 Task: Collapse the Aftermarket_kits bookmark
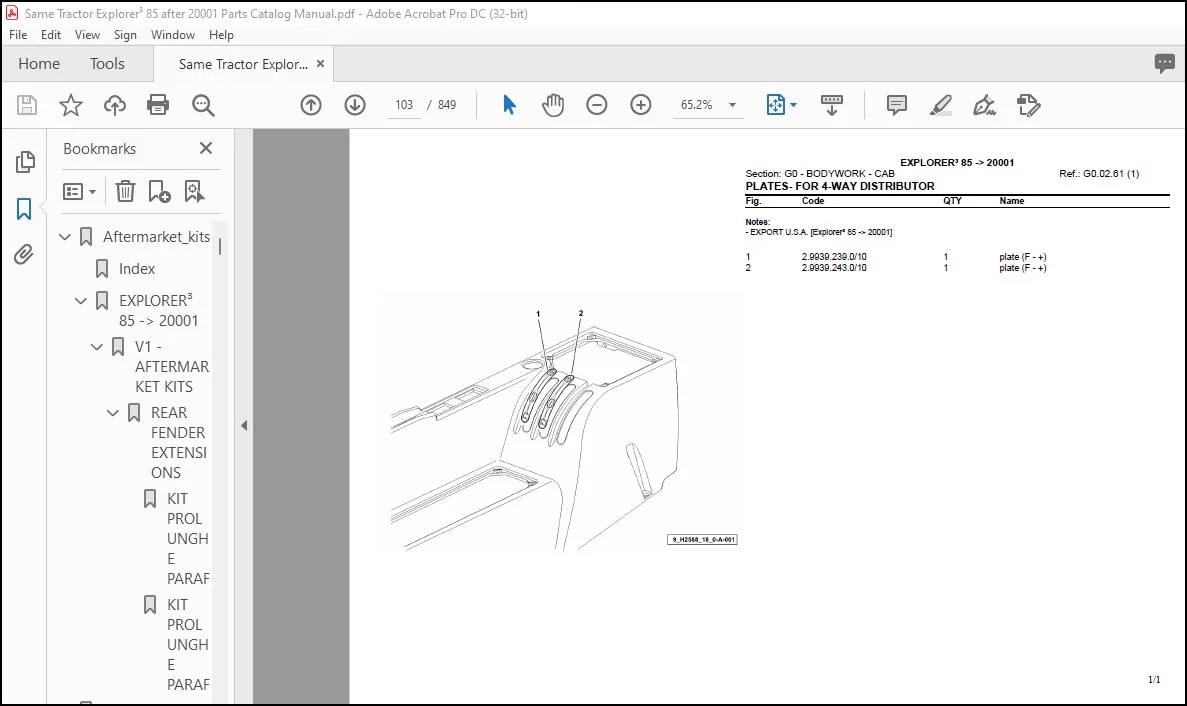tap(65, 237)
